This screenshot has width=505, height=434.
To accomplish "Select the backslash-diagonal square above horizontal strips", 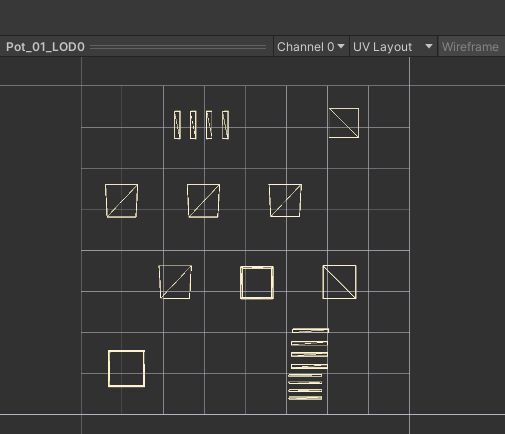I will (x=339, y=282).
